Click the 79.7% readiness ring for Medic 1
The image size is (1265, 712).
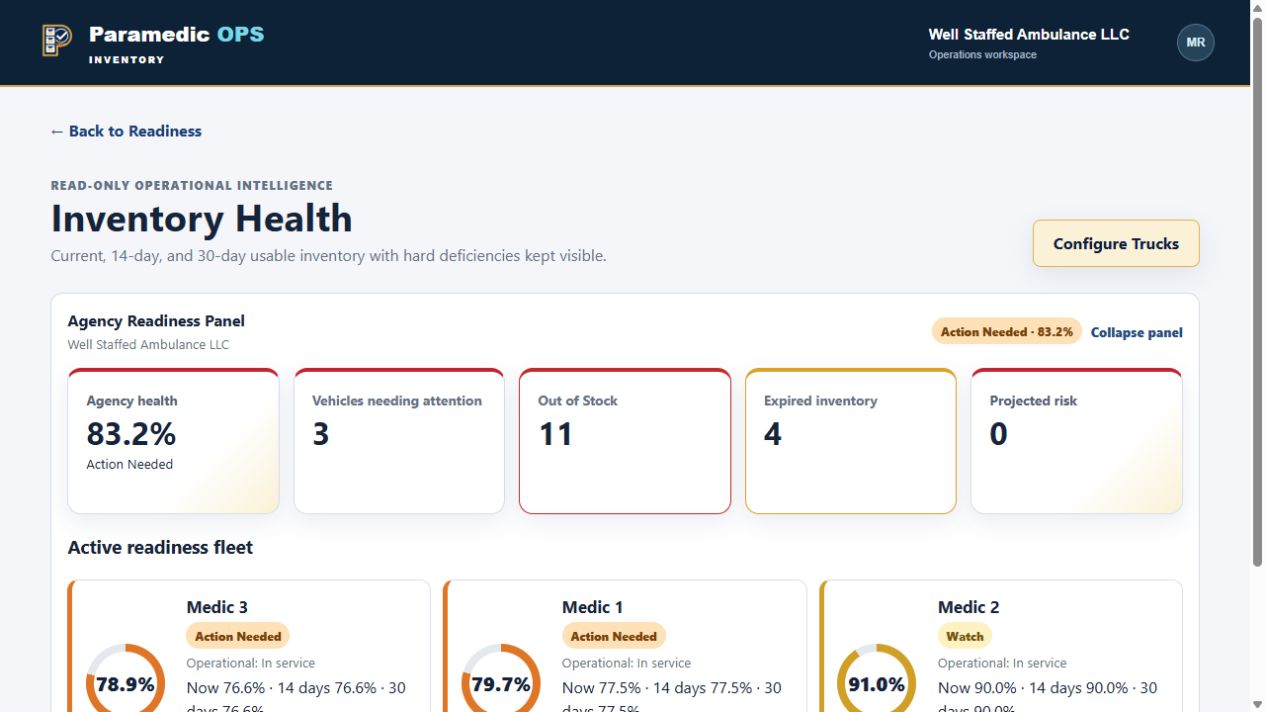coord(501,683)
